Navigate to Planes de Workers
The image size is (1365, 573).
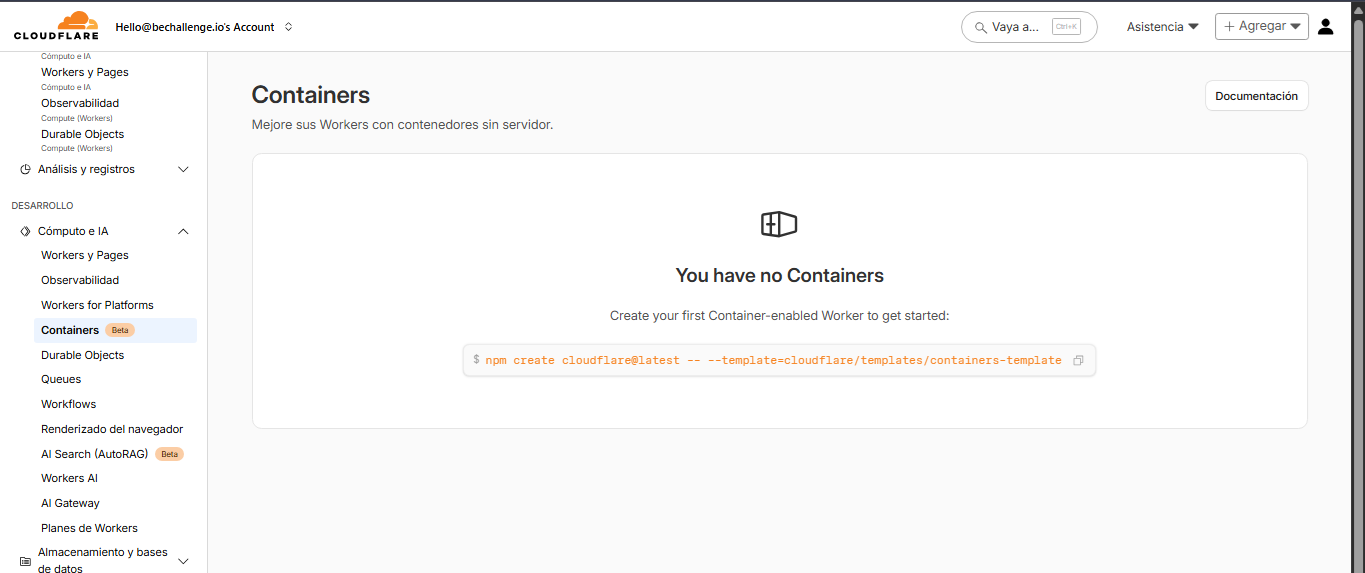(x=89, y=528)
